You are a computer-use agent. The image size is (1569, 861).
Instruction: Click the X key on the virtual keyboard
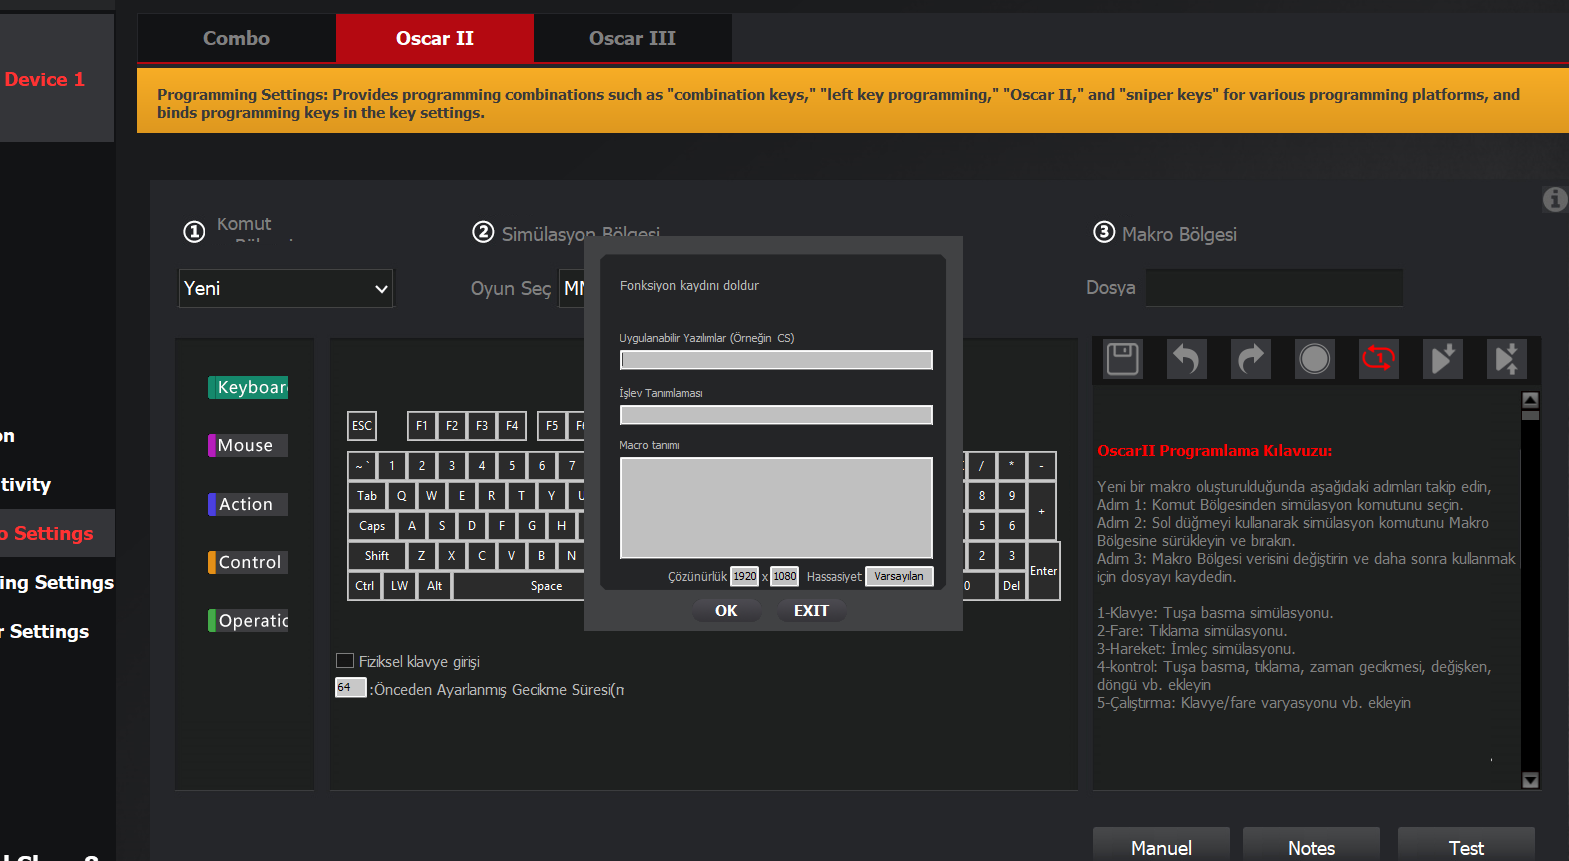pyautogui.click(x=452, y=556)
